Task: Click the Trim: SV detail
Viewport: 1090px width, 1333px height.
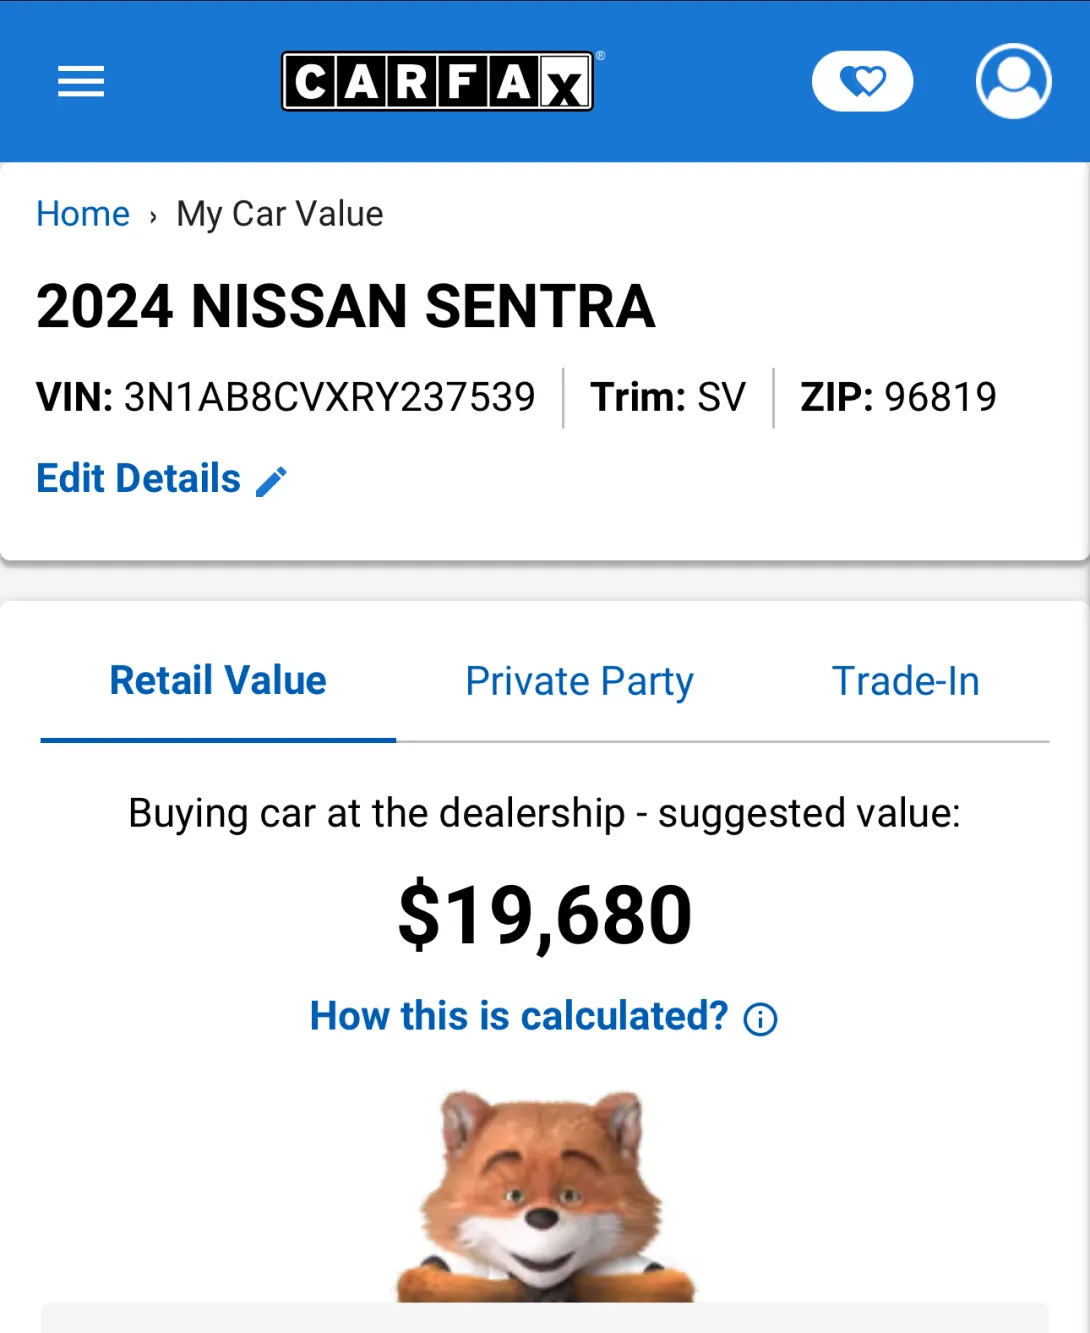Action: tap(668, 397)
